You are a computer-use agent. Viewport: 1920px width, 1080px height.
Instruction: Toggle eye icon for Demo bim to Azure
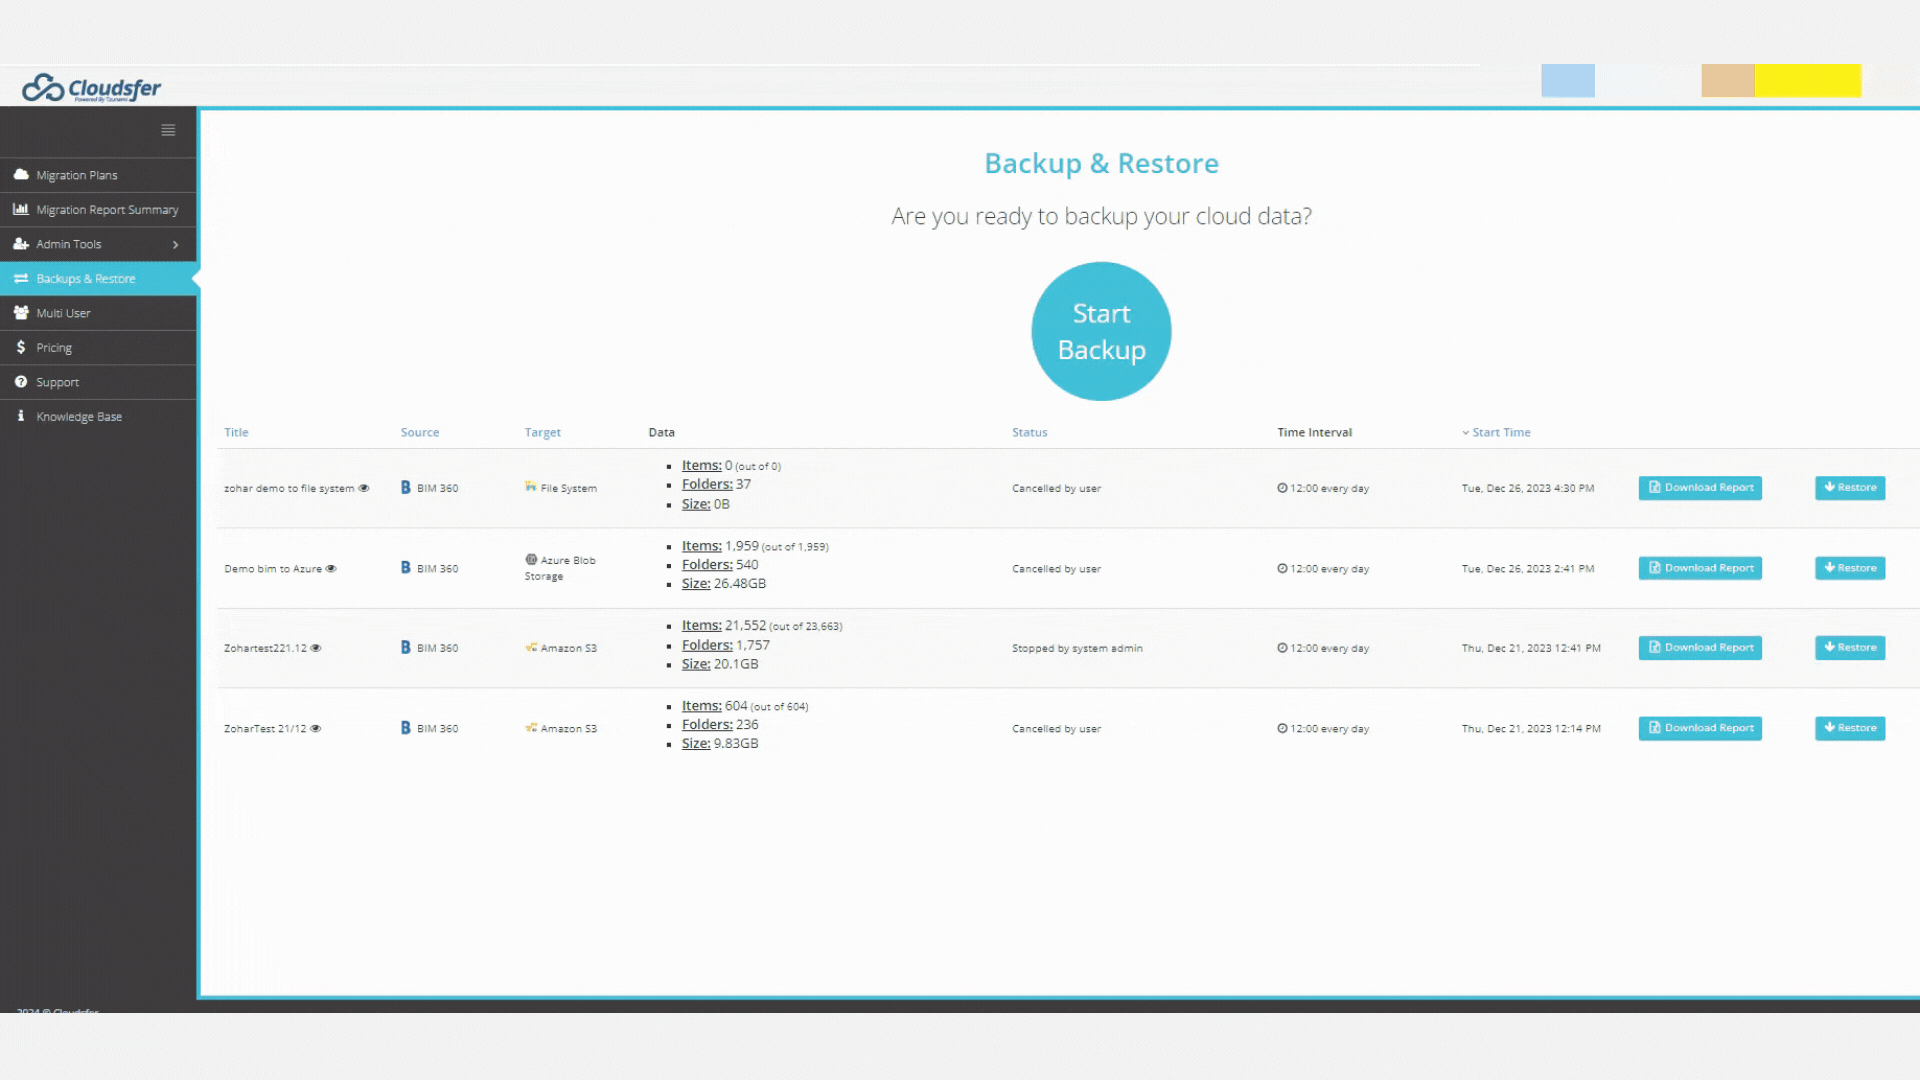331,568
